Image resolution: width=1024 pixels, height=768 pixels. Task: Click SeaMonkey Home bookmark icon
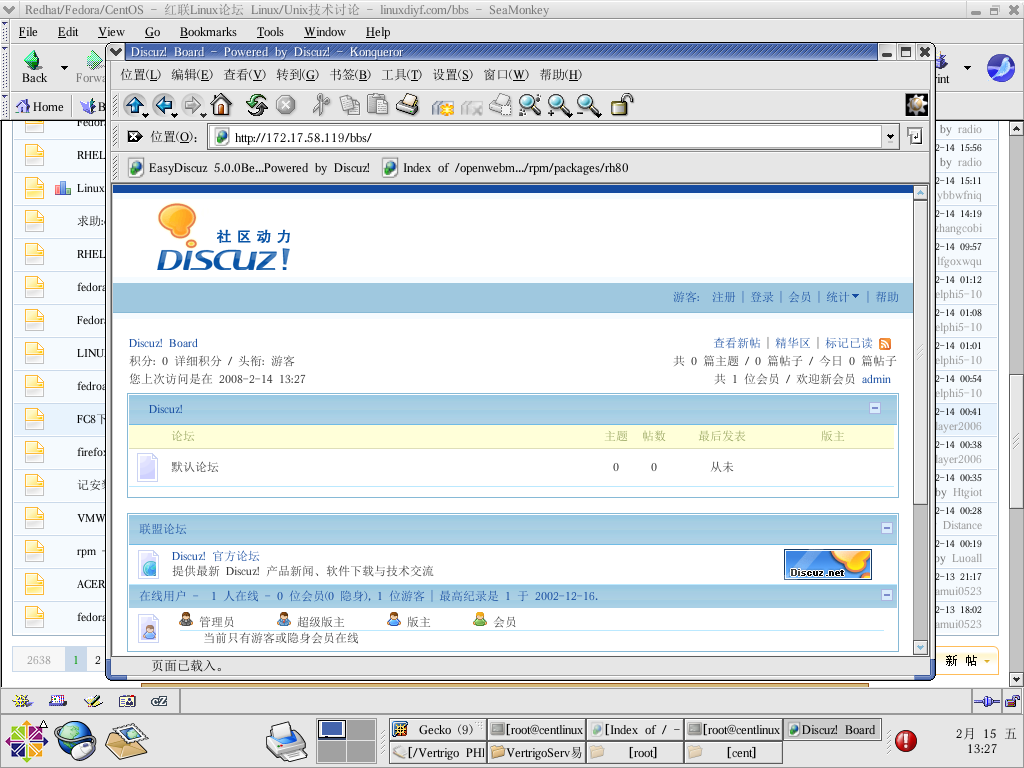click(40, 106)
